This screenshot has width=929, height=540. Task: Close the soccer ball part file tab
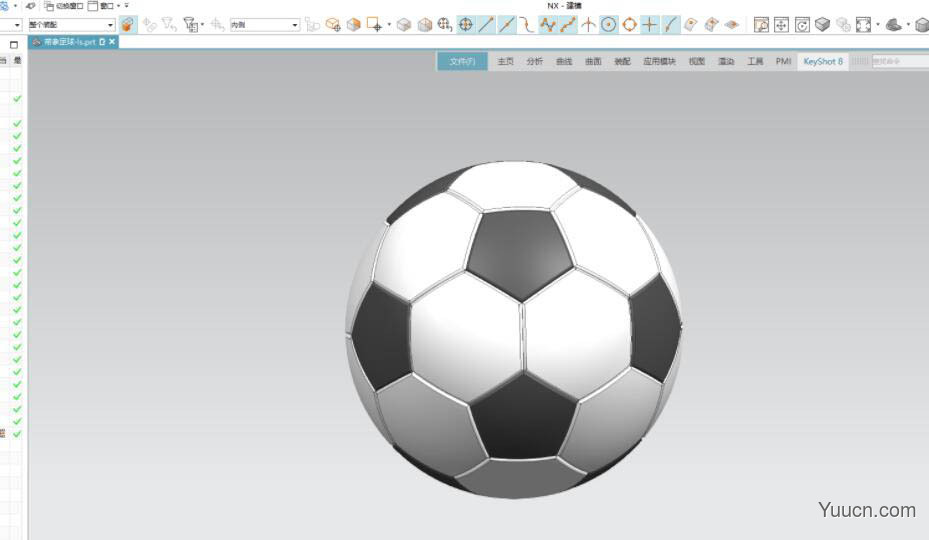pos(112,42)
